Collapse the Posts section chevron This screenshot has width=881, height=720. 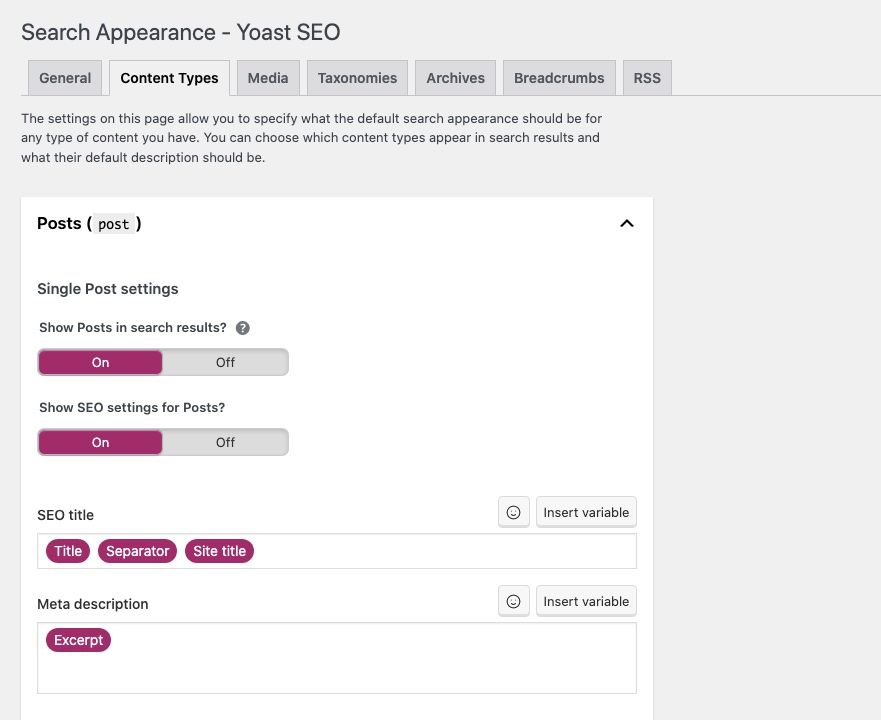(x=627, y=223)
